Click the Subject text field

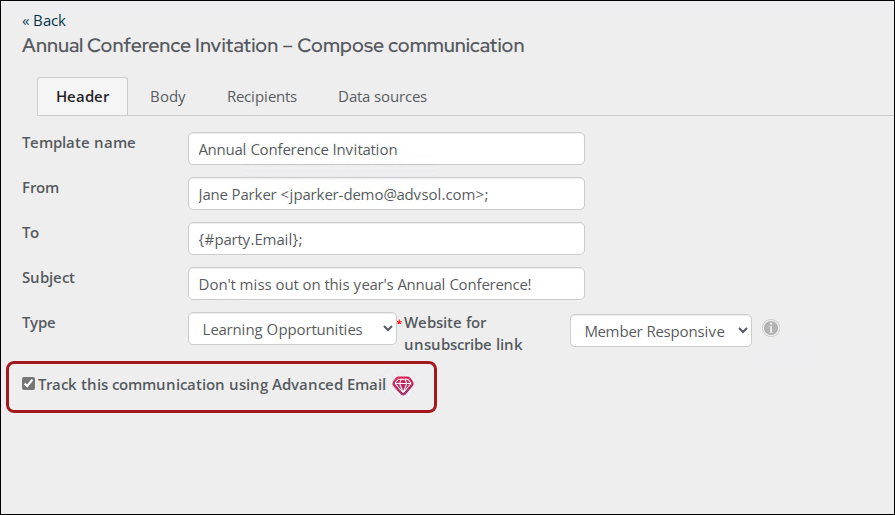(386, 284)
